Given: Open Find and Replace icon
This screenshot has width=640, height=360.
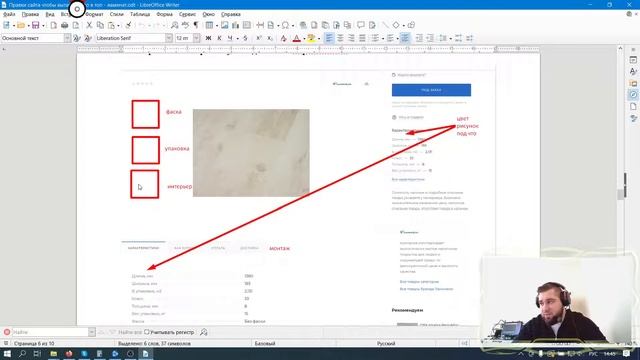Looking at the screenshot, I should (175, 25).
